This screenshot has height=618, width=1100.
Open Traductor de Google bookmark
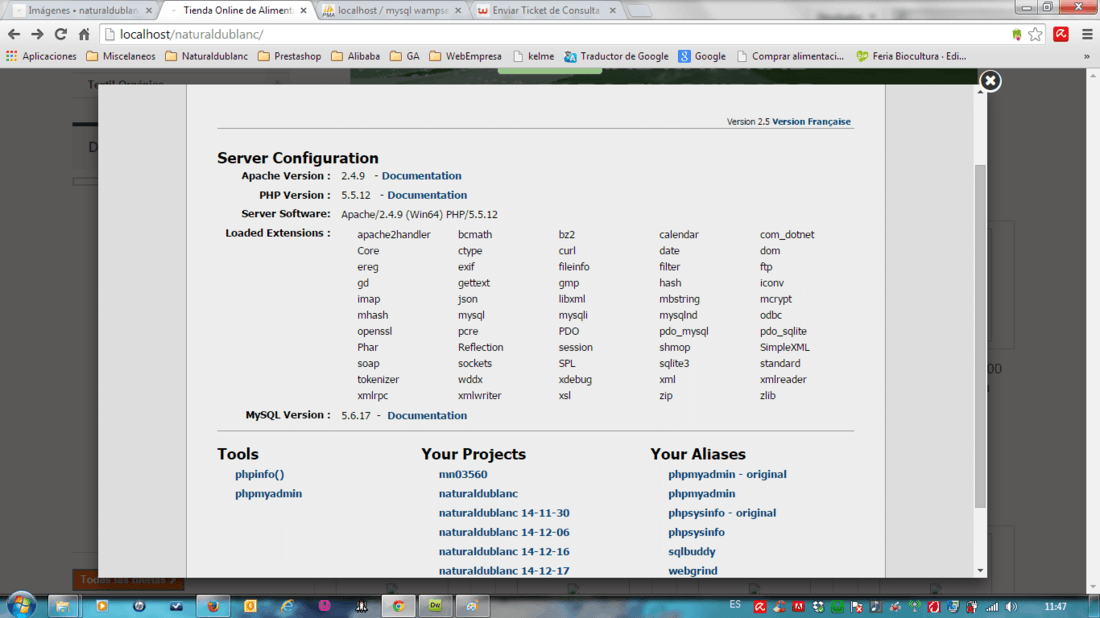tap(617, 56)
